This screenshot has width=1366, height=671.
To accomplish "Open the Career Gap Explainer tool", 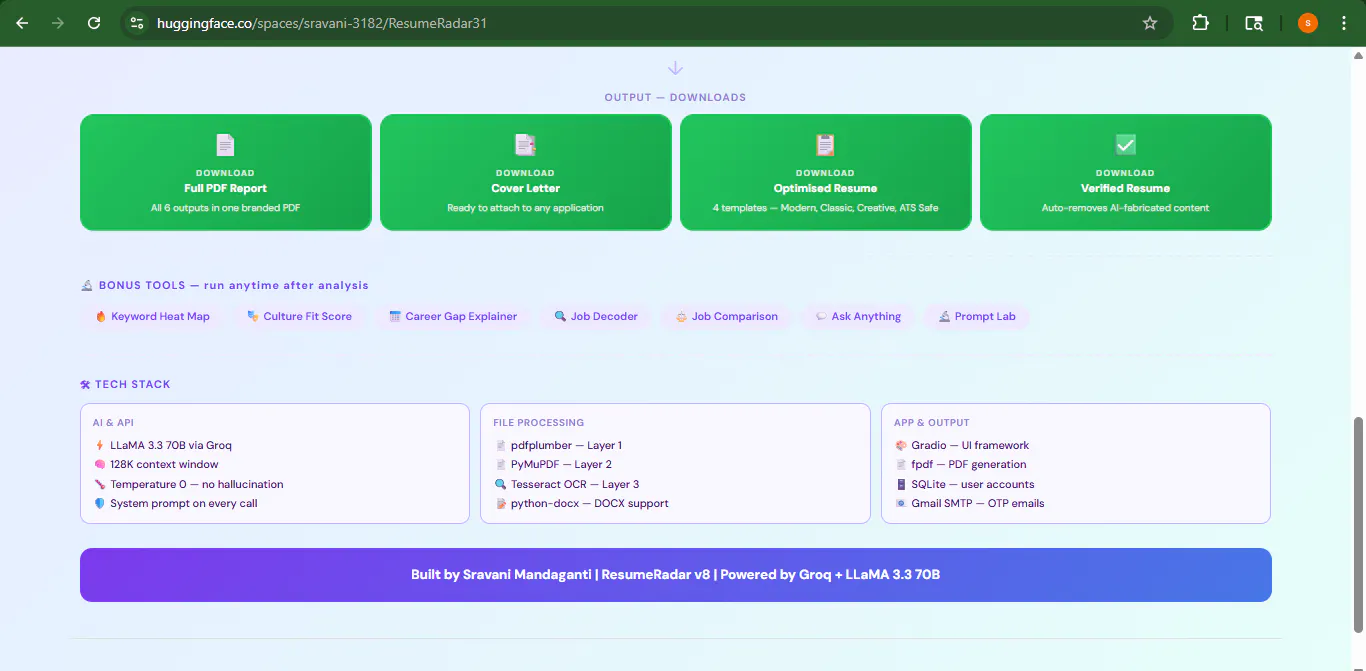I will click(453, 316).
